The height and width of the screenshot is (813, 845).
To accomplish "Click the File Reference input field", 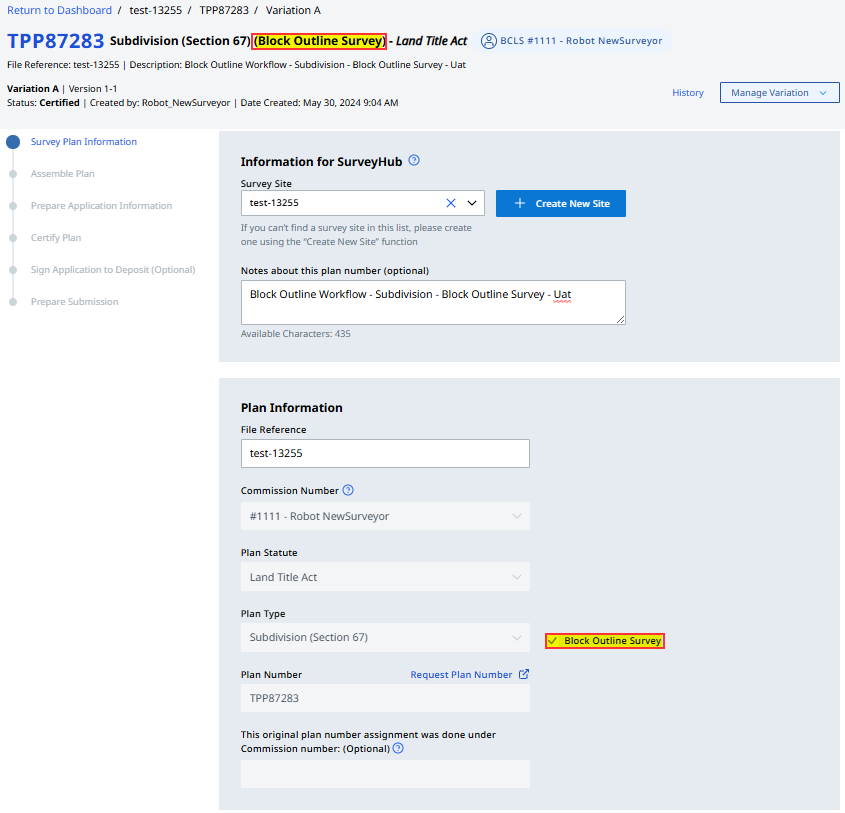I will click(385, 453).
